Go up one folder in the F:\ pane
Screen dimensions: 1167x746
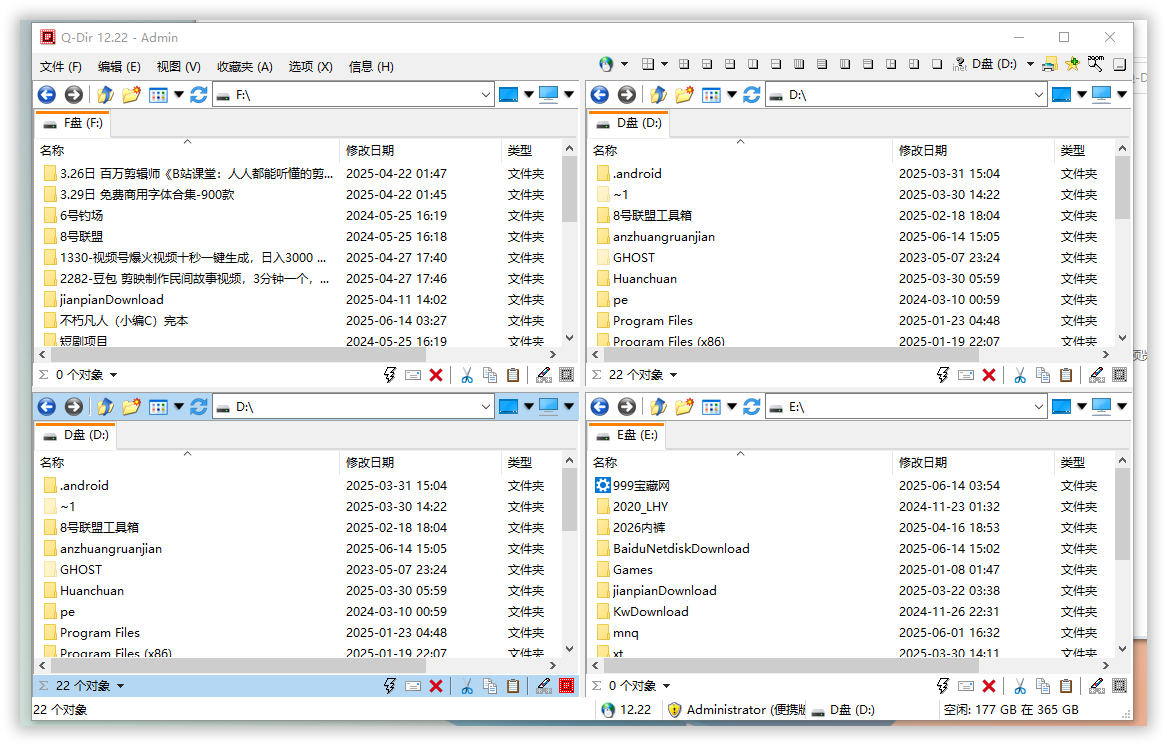(x=105, y=95)
